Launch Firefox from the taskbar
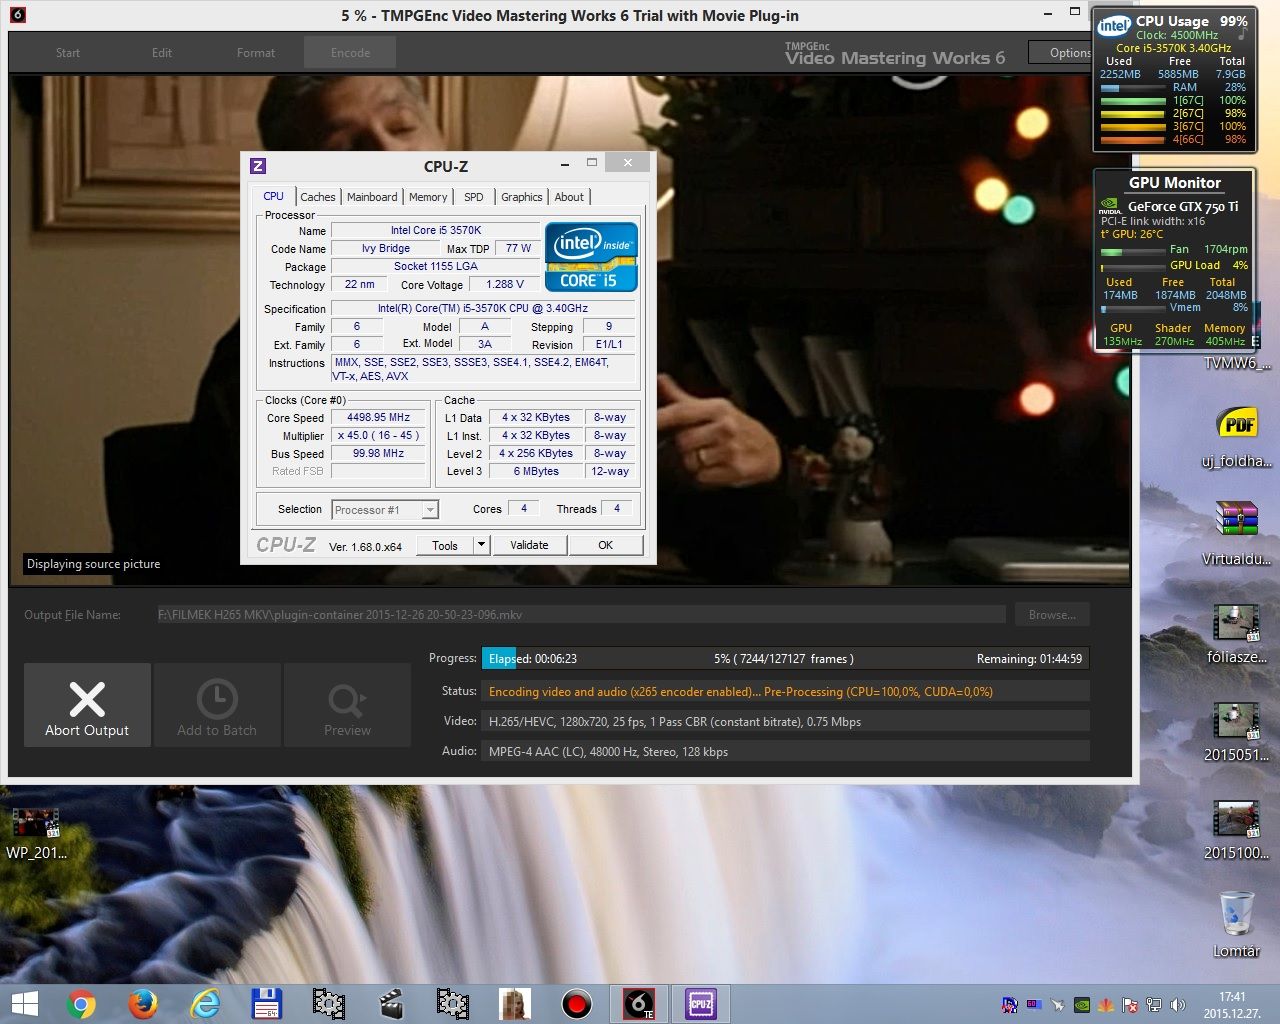 click(143, 1004)
